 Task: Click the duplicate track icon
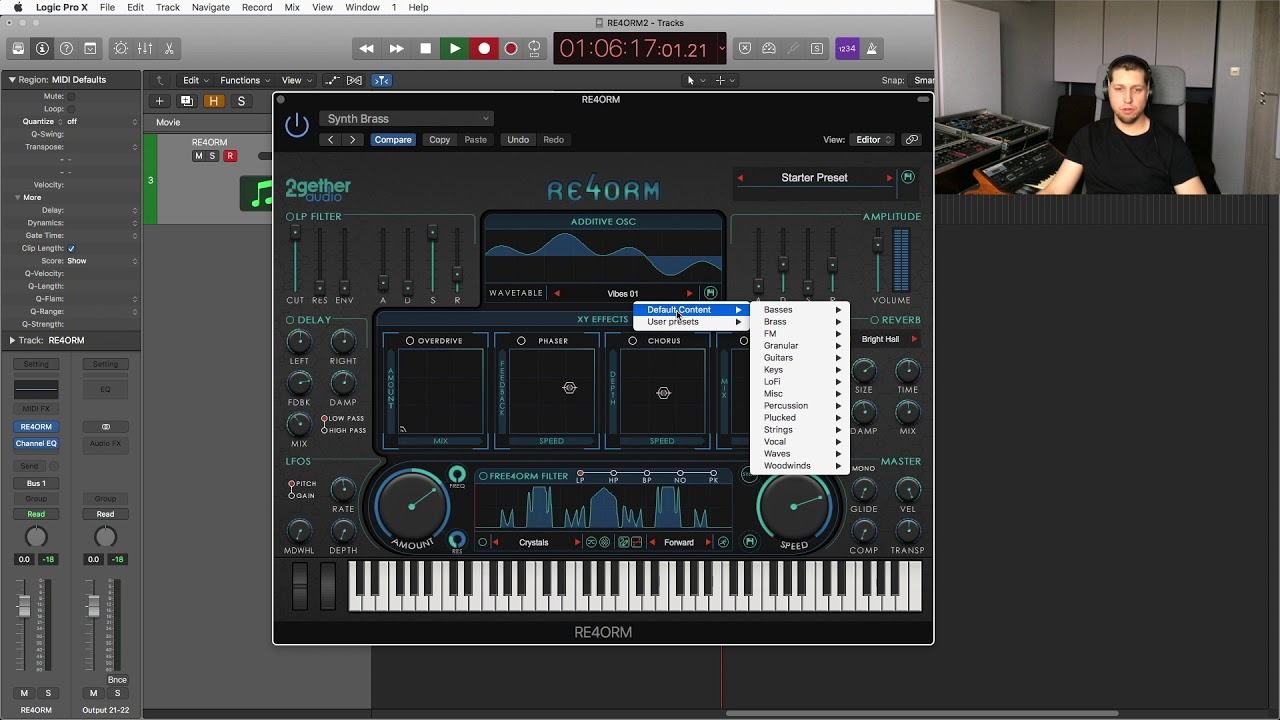coord(186,101)
